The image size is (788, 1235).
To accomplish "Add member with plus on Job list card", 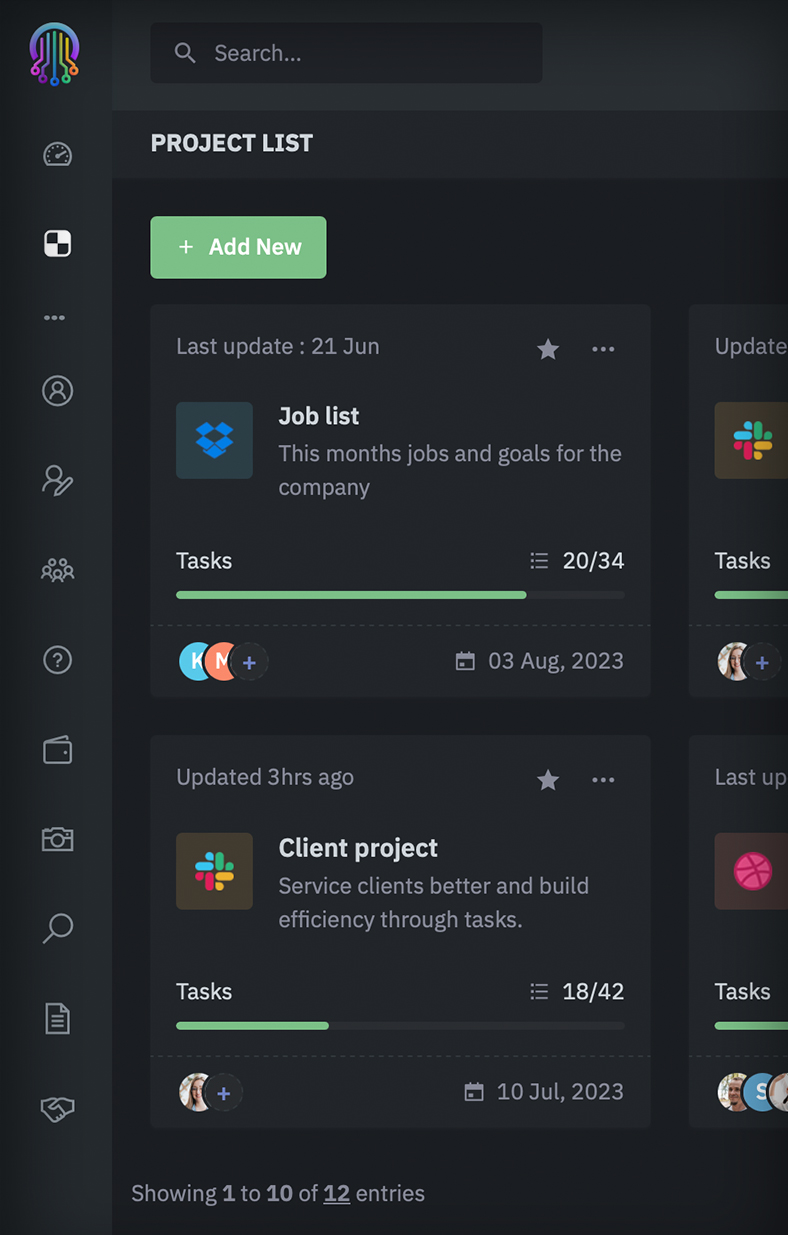I will click(250, 662).
